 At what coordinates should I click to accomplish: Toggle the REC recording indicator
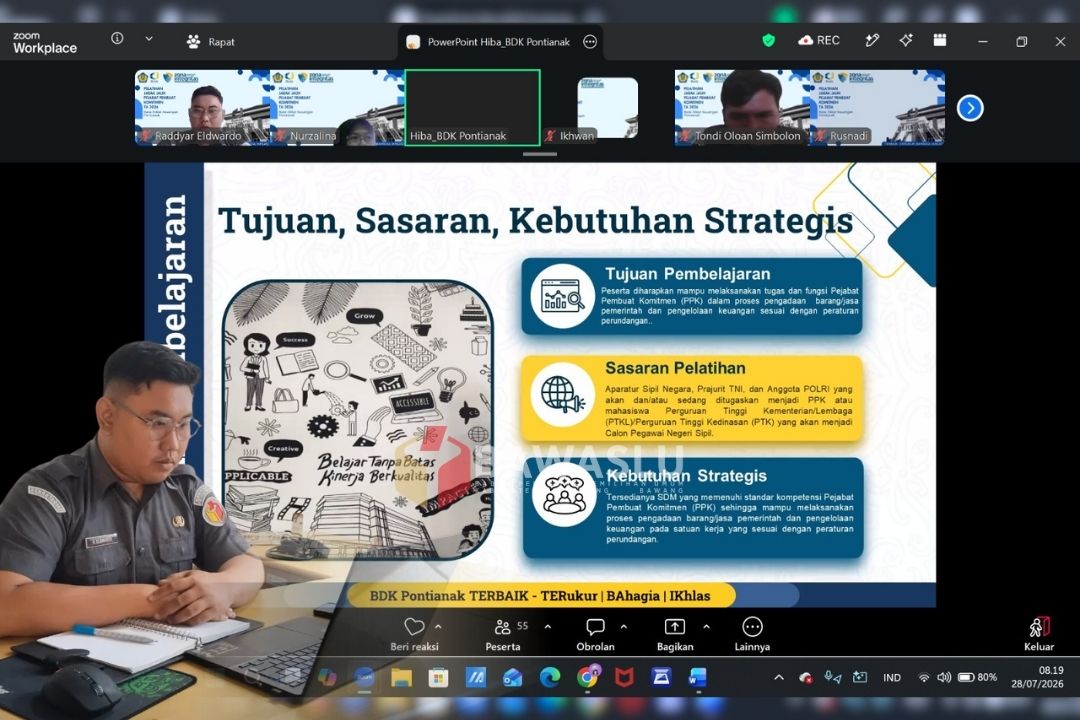pos(819,41)
